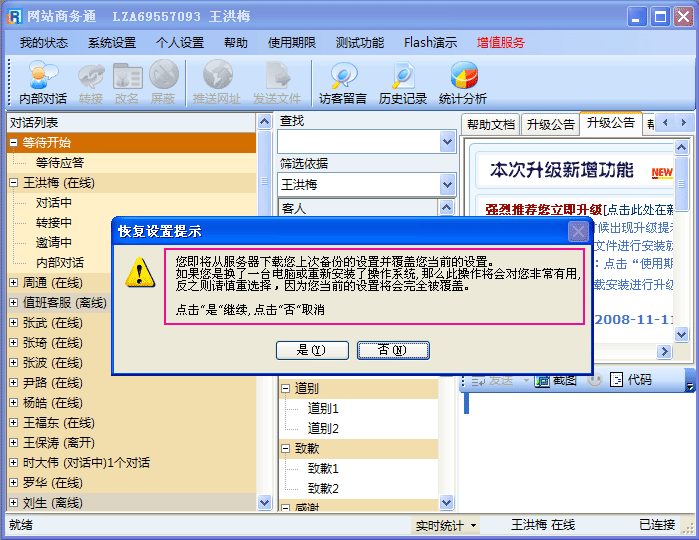Expand the 周通 (在线) tree node
This screenshot has height=540, width=699.
click(x=14, y=282)
